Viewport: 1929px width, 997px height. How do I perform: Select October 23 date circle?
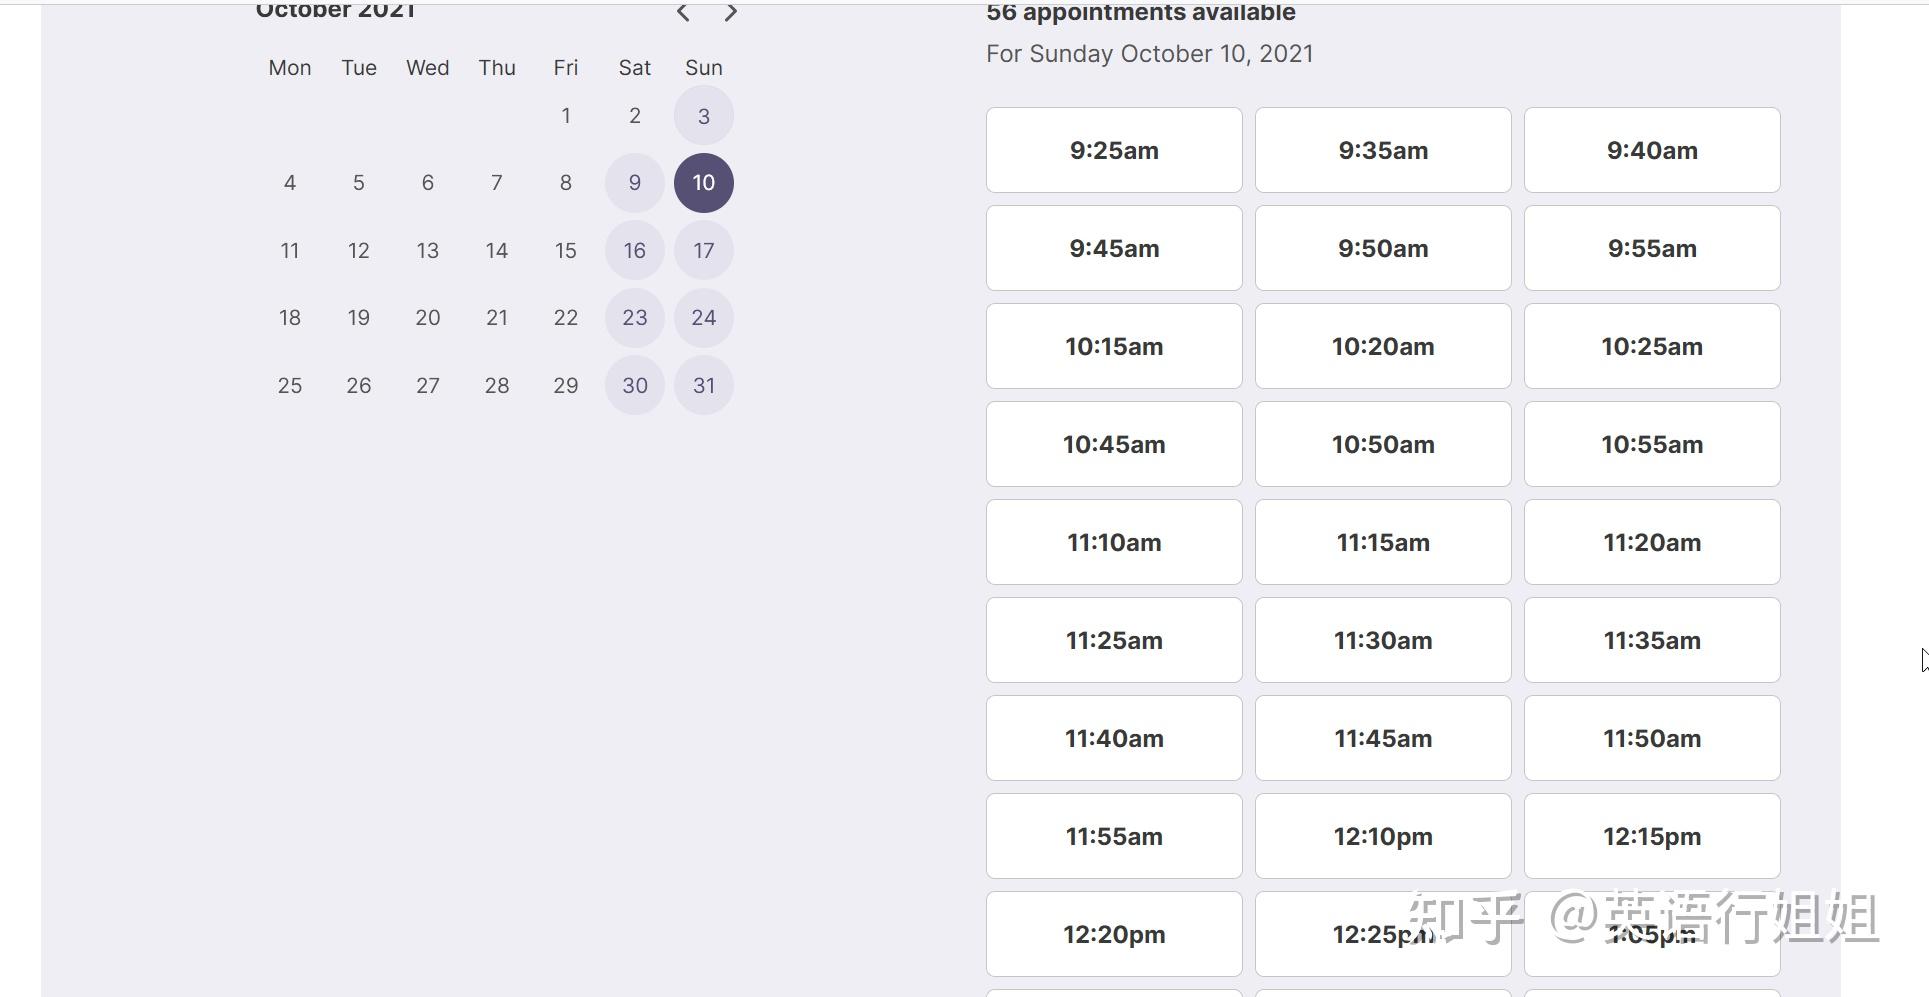[635, 318]
